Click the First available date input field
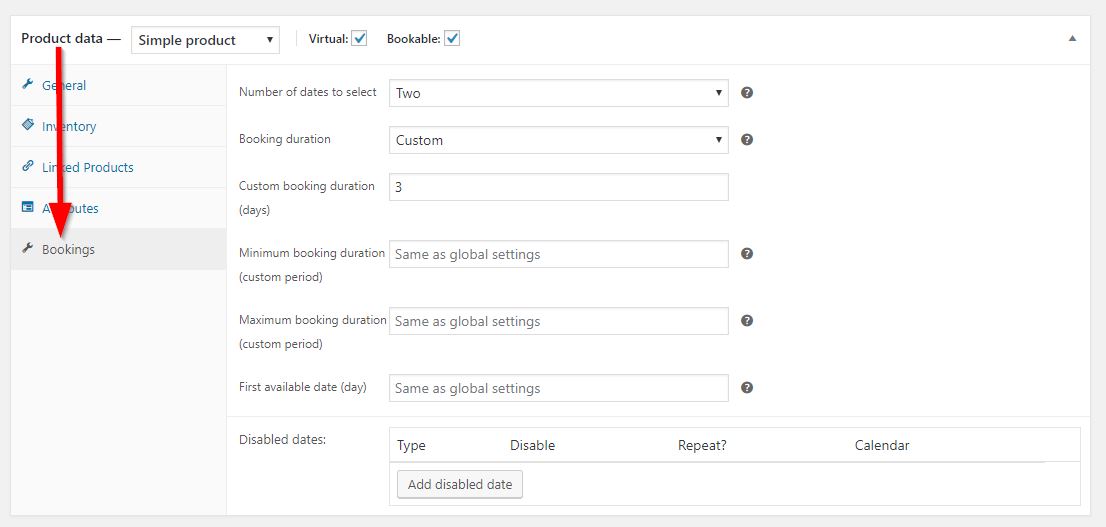Viewport: 1106px width, 527px height. tap(558, 388)
